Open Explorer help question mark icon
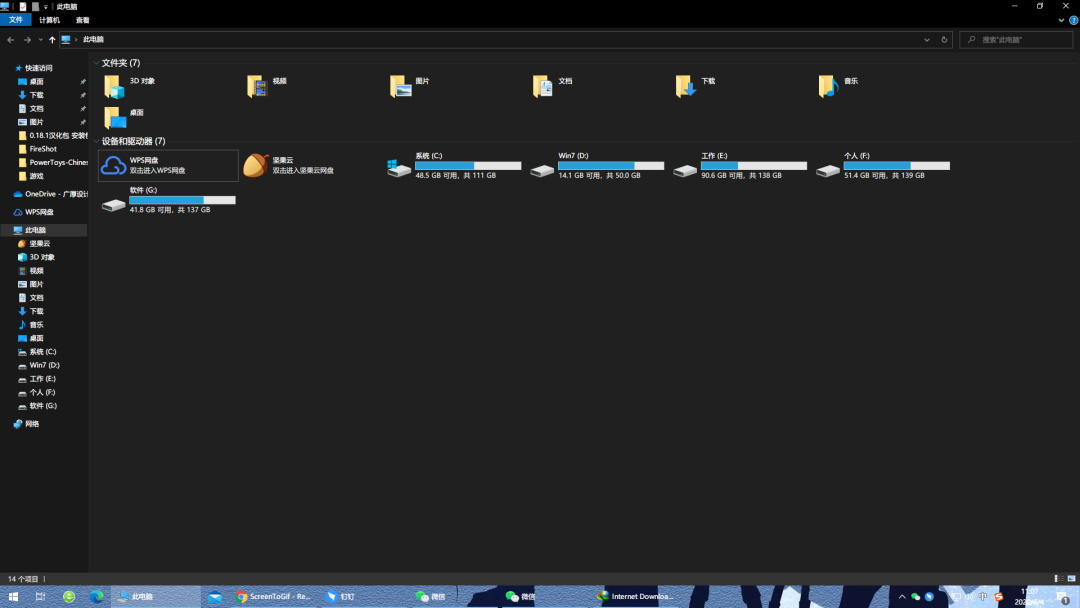 [x=1073, y=20]
